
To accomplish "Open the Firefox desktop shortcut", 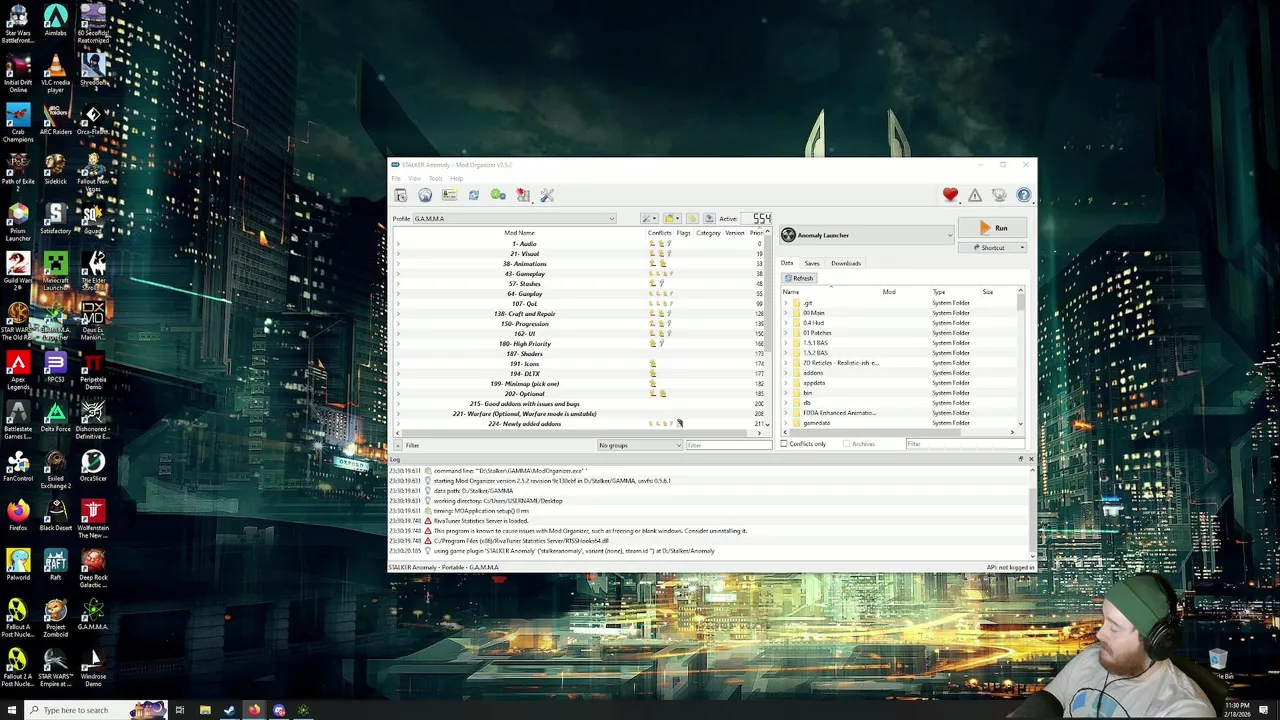I will pos(17,516).
